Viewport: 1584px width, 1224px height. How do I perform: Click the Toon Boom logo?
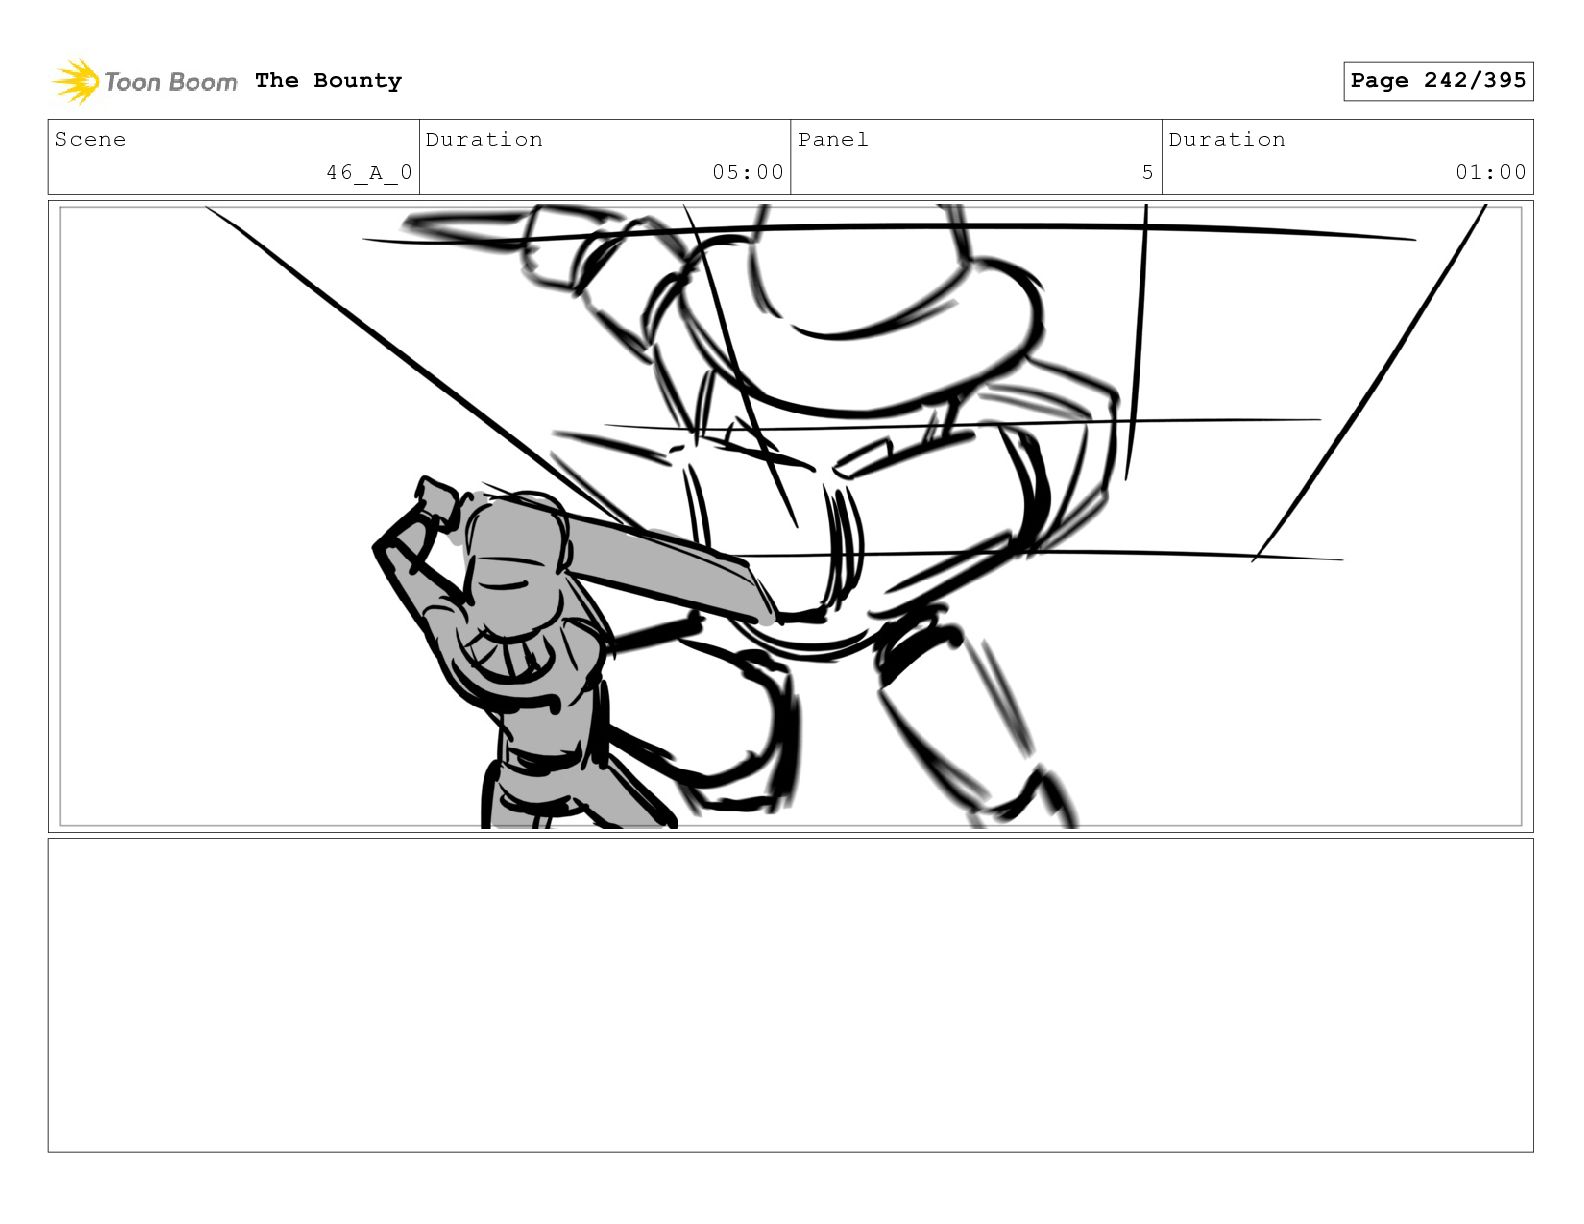click(x=145, y=81)
